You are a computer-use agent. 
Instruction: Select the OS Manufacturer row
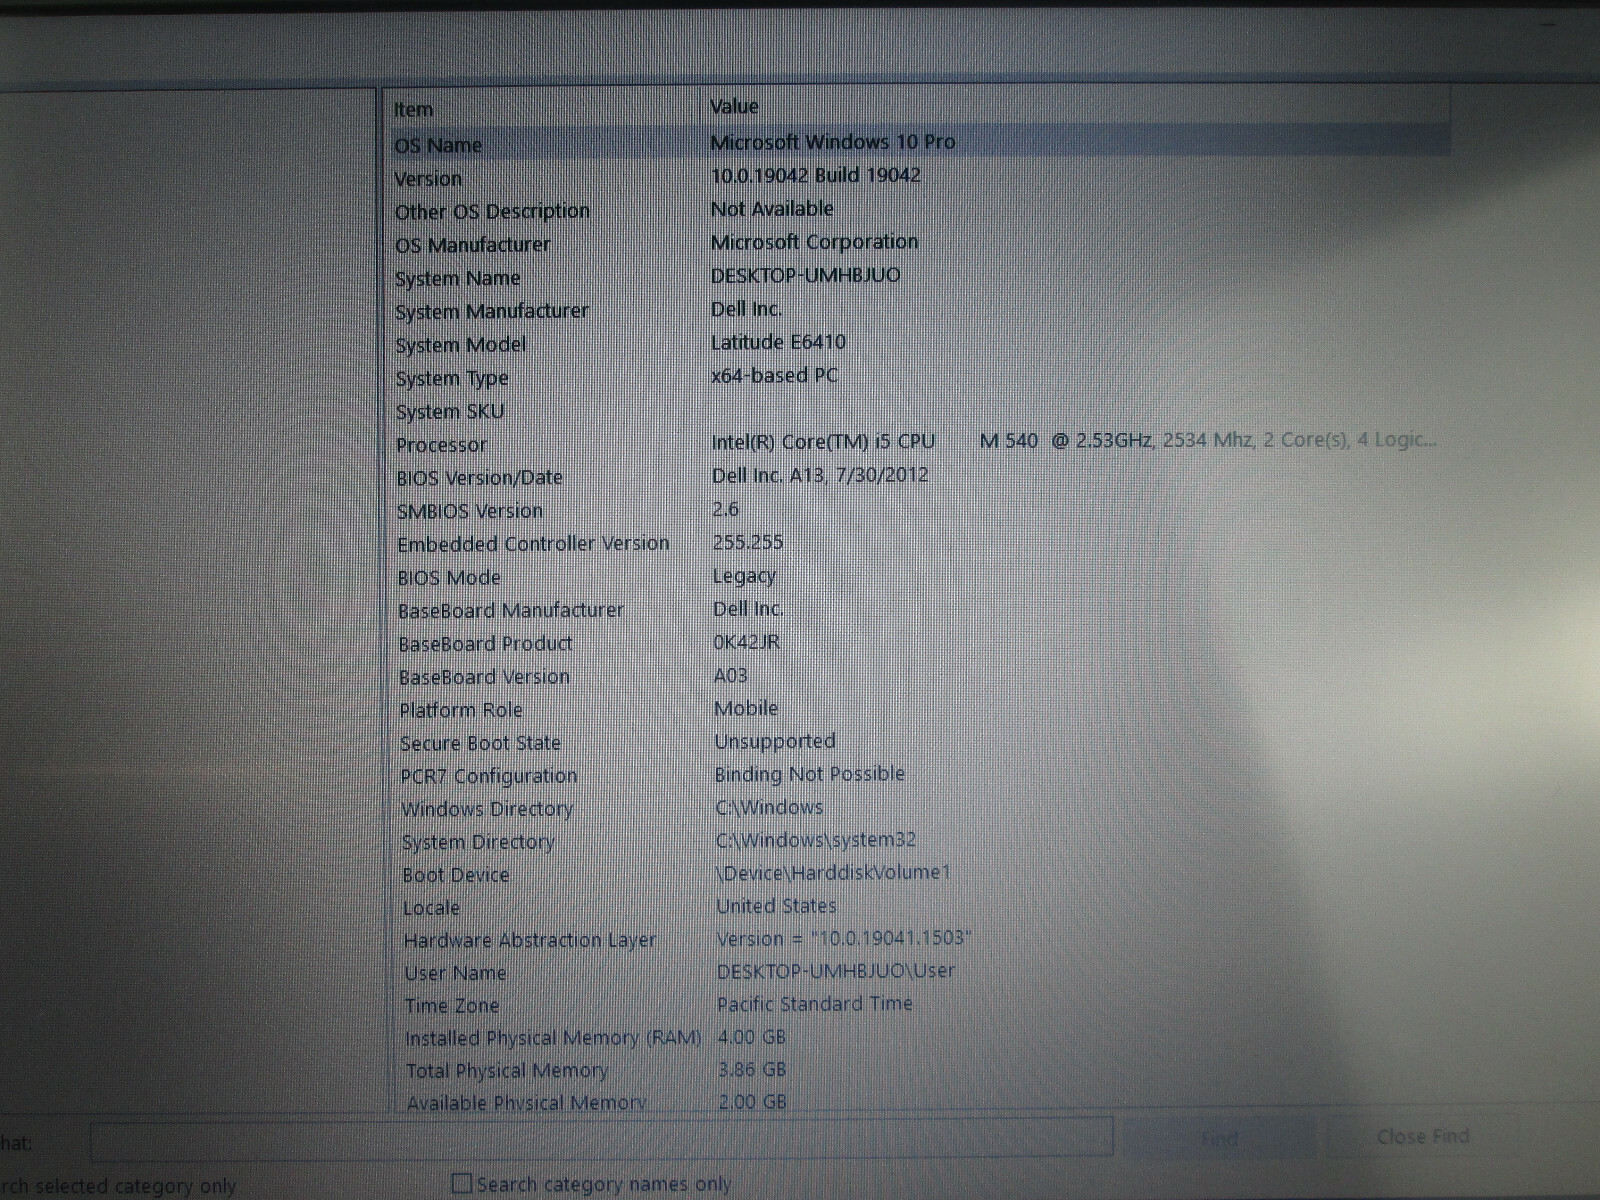pos(472,245)
